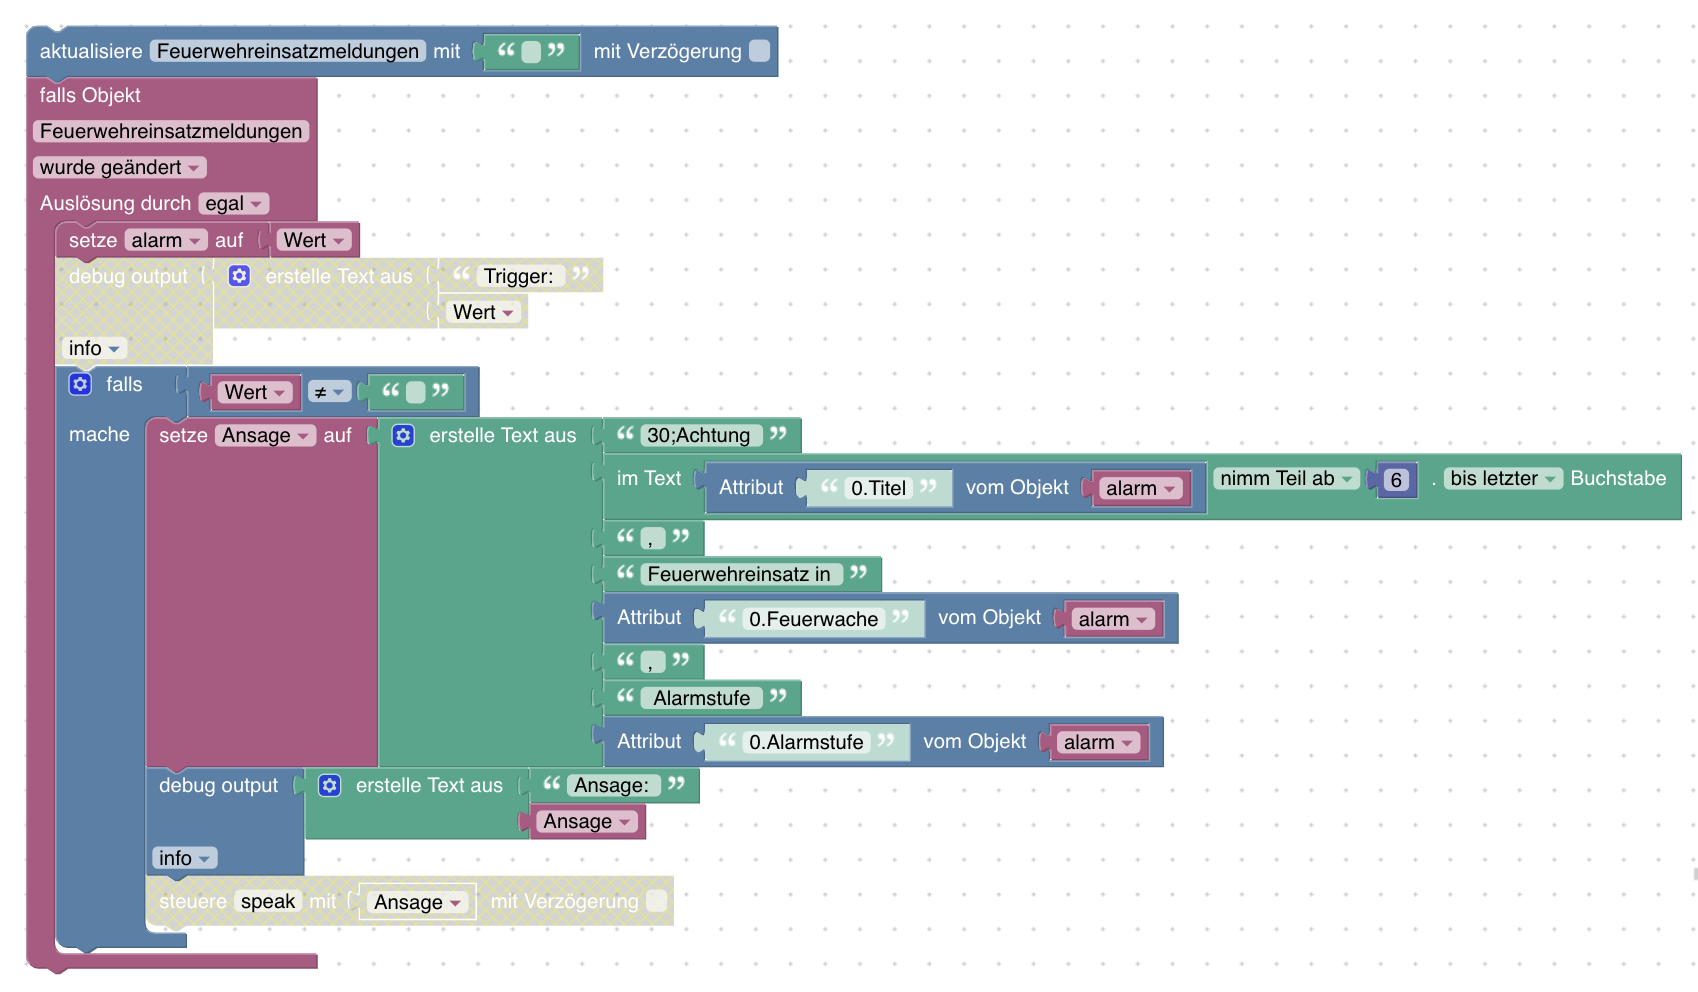Edit the '0.Feuerwache' attribute field
Screen dimensions: 1698x992
point(814,619)
